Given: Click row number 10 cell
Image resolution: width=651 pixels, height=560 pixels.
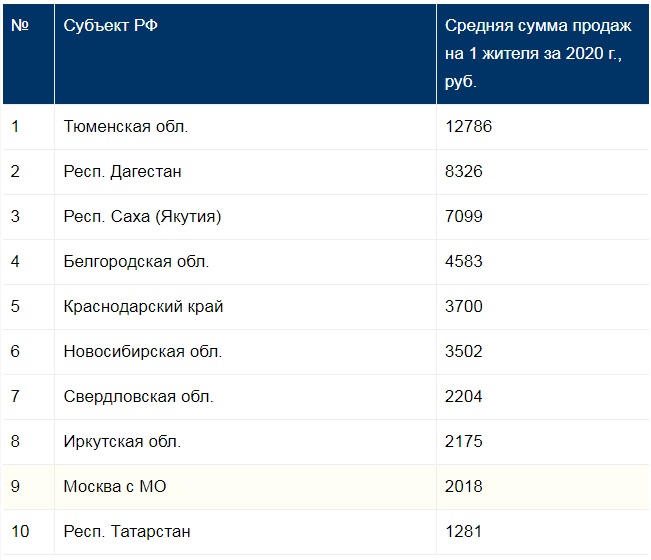Looking at the screenshot, I should (x=19, y=532).
